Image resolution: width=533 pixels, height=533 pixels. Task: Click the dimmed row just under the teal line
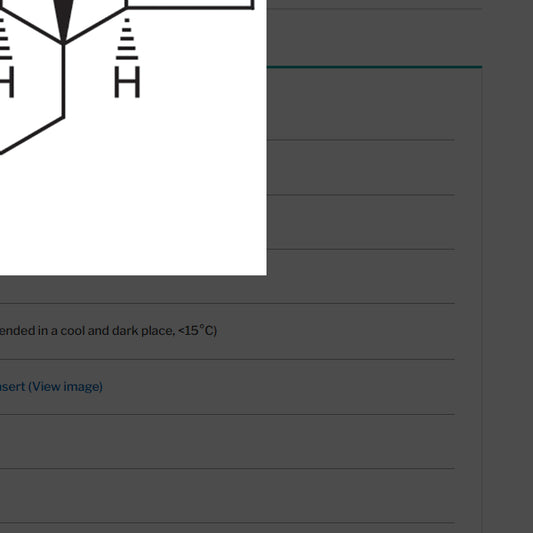(361, 104)
